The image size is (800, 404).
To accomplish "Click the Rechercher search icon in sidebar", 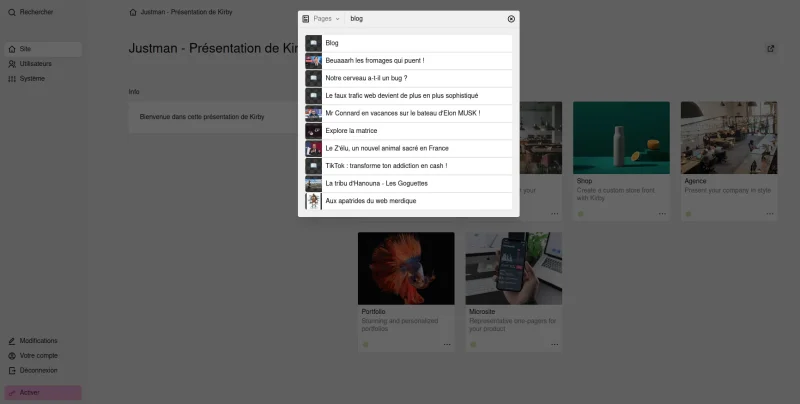I will pyautogui.click(x=12, y=12).
